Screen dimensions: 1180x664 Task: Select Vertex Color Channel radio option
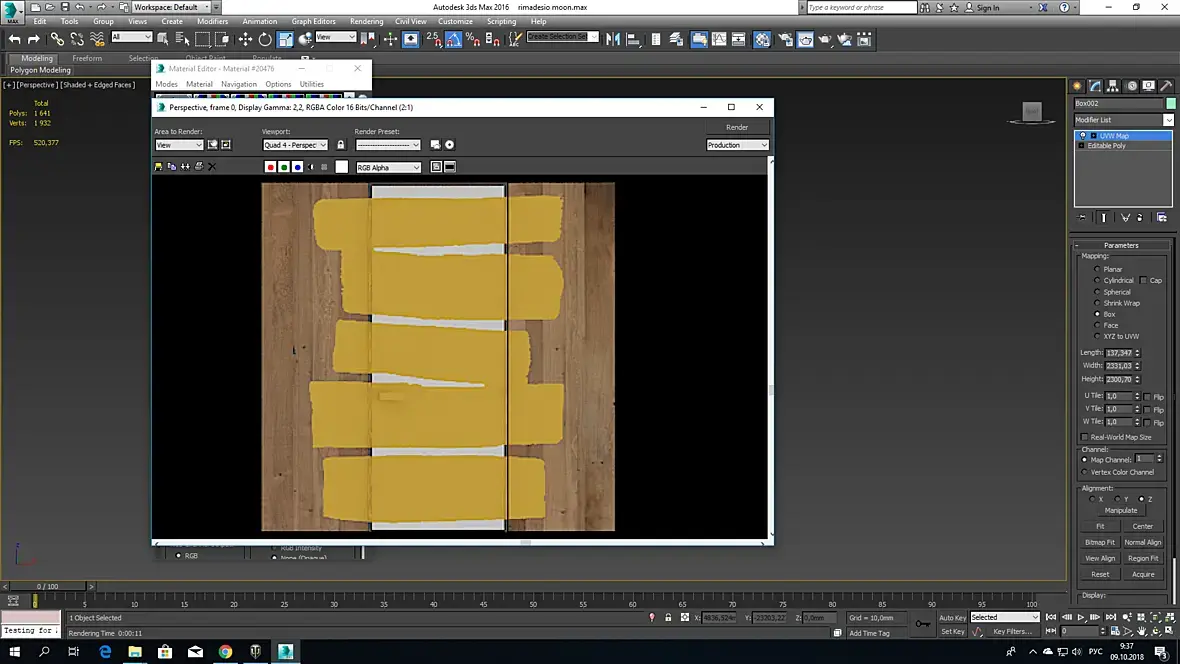1085,472
